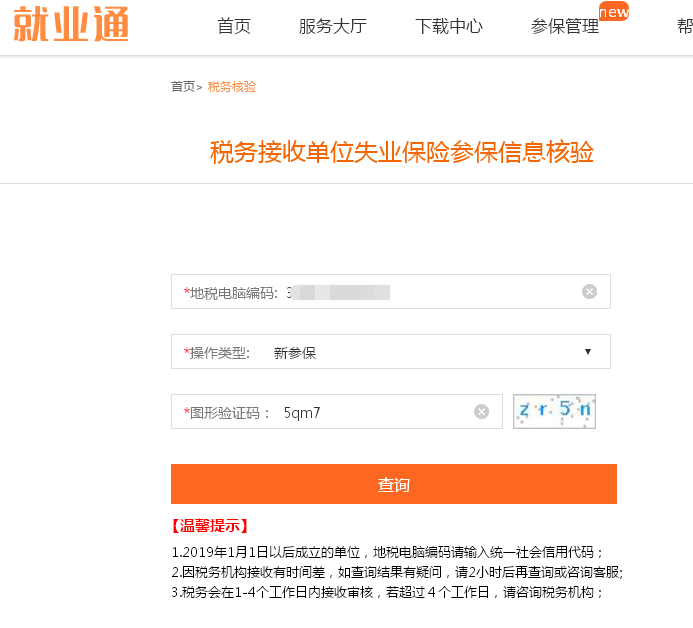
Task: Click the page title 税务接收单位失业保险参保信息核验
Action: pyautogui.click(x=402, y=152)
